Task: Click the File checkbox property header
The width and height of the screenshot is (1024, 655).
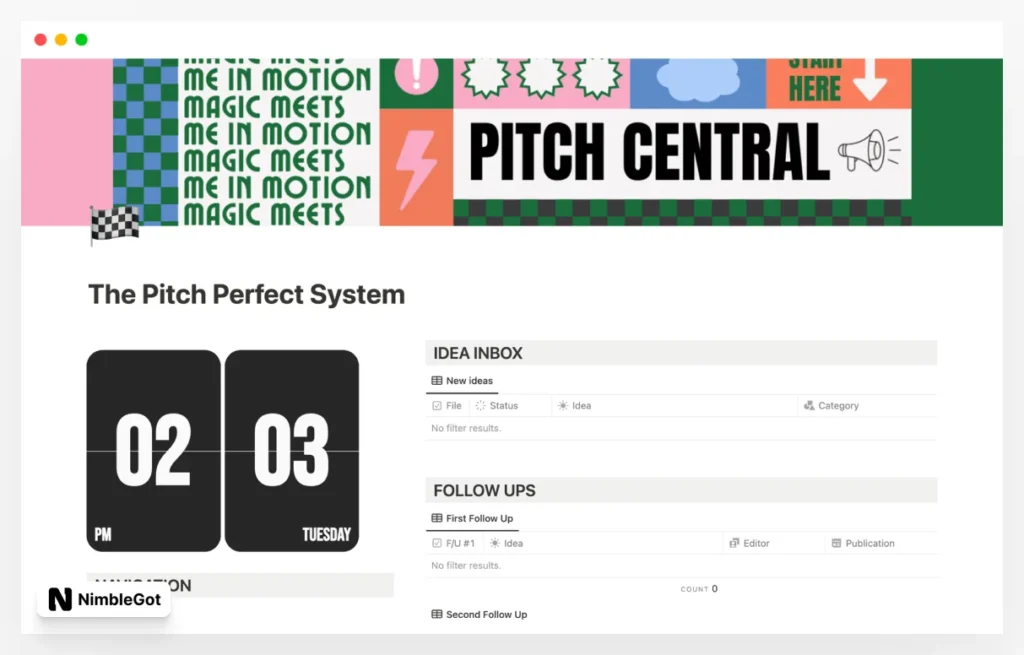Action: tap(447, 405)
